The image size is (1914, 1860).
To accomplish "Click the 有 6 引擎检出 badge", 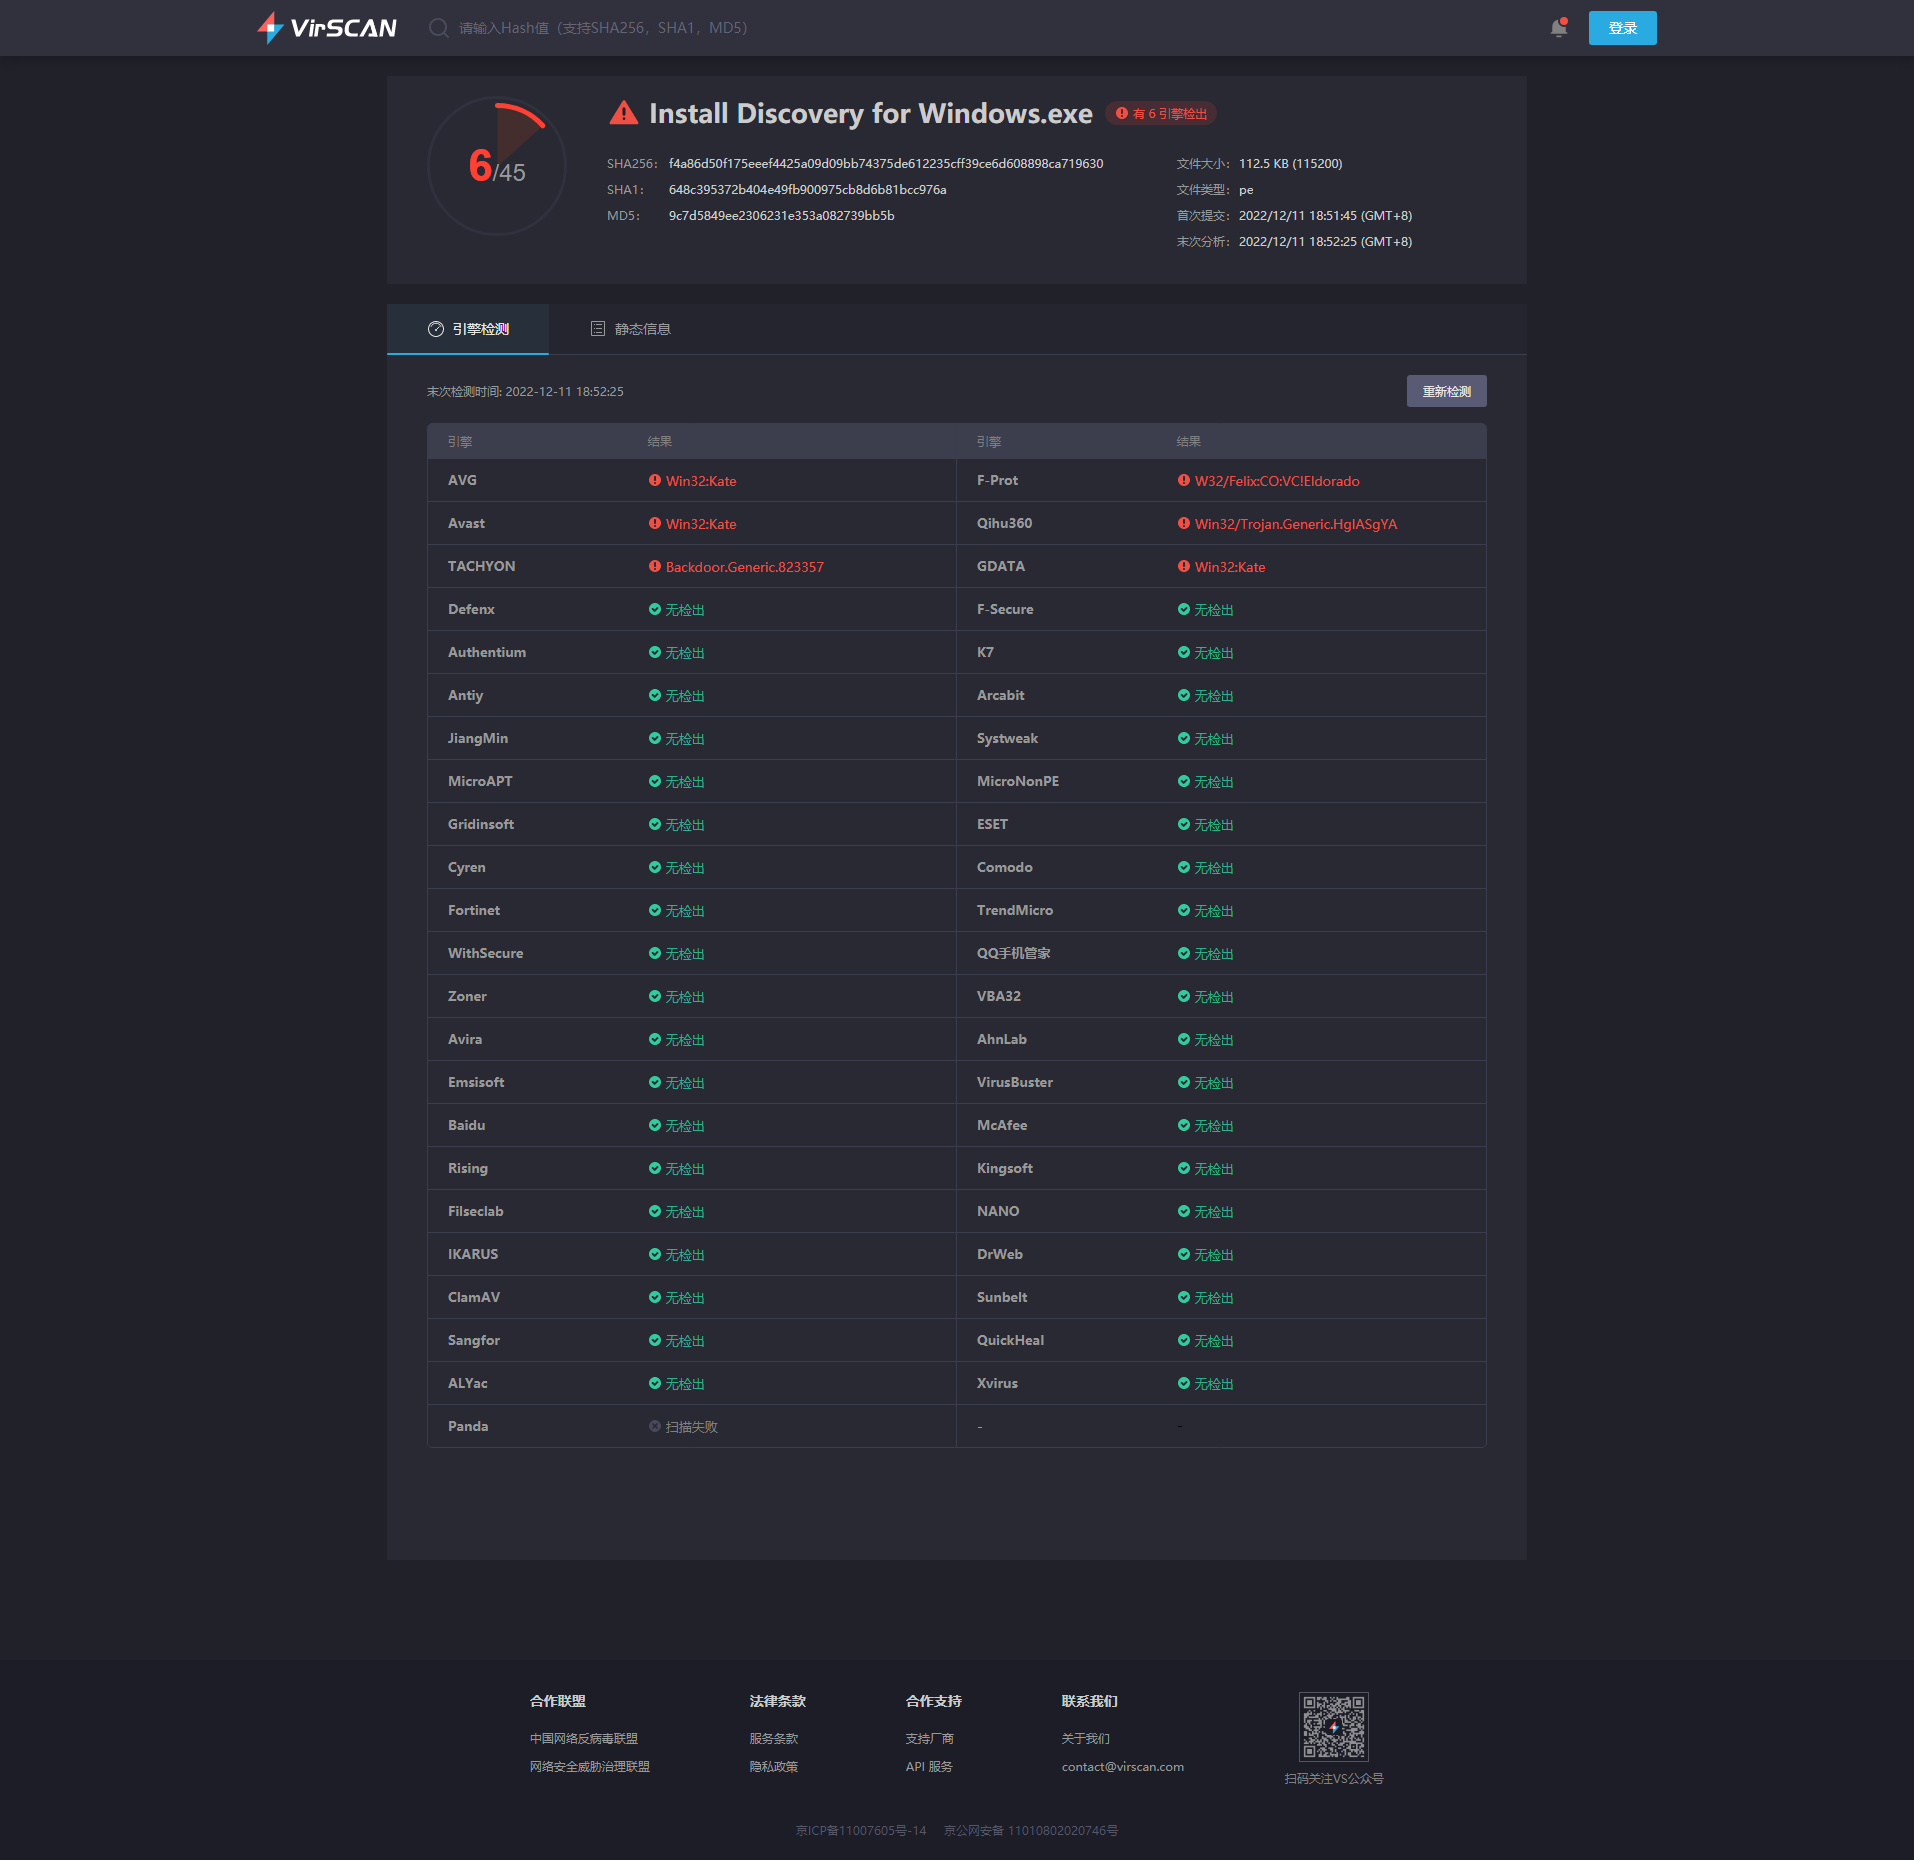I will pyautogui.click(x=1162, y=114).
